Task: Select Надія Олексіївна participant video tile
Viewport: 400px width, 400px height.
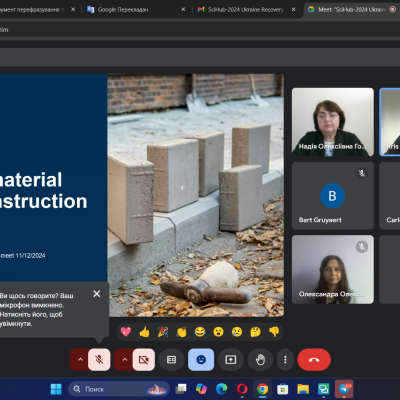Action: click(333, 122)
